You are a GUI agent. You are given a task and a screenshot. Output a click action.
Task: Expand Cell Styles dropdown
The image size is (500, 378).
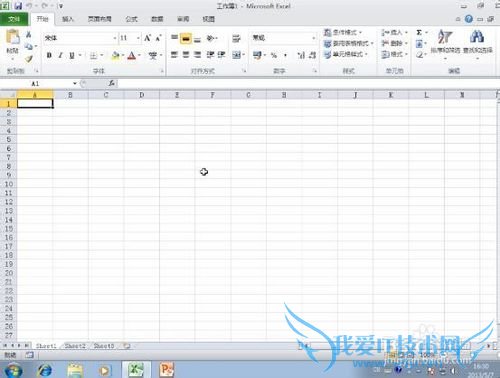366,54
